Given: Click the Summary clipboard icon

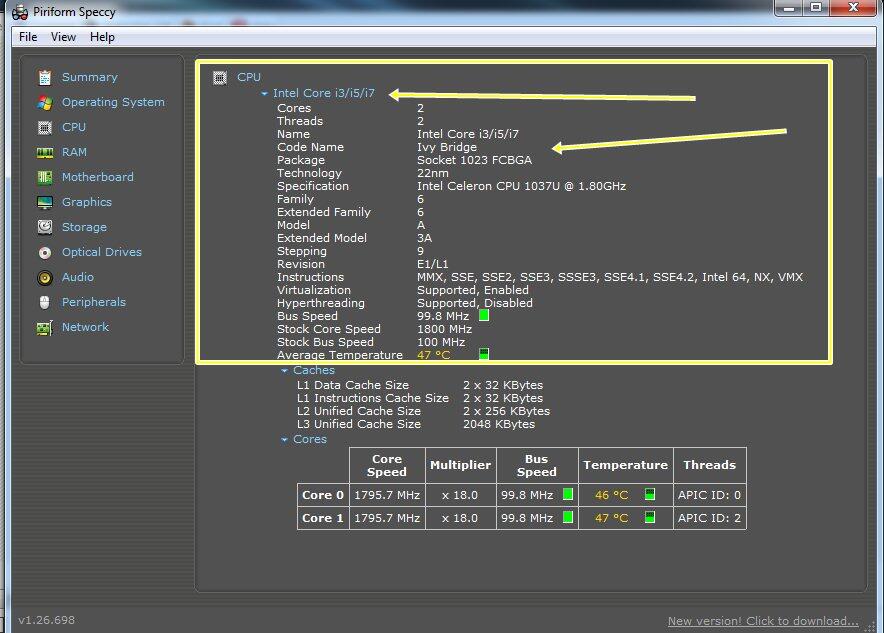Looking at the screenshot, I should pyautogui.click(x=45, y=77).
